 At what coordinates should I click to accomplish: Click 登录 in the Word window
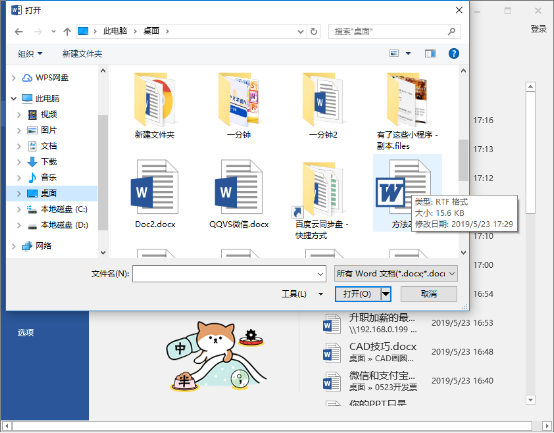538,29
